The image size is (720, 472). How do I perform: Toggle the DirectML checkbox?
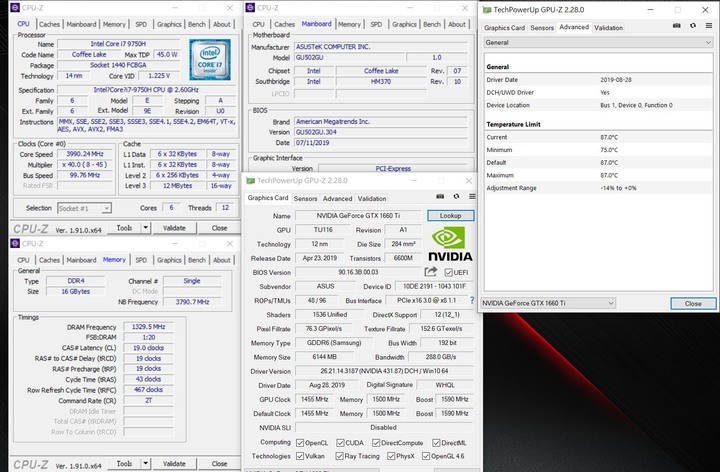pos(436,443)
